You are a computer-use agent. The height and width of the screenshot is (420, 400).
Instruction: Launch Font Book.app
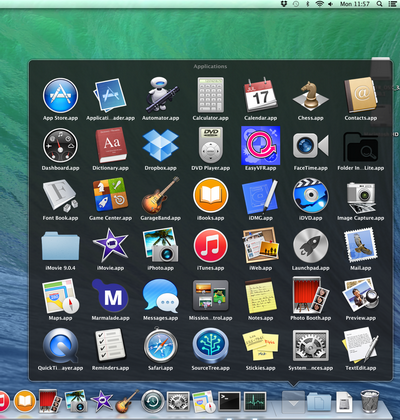tap(60, 196)
